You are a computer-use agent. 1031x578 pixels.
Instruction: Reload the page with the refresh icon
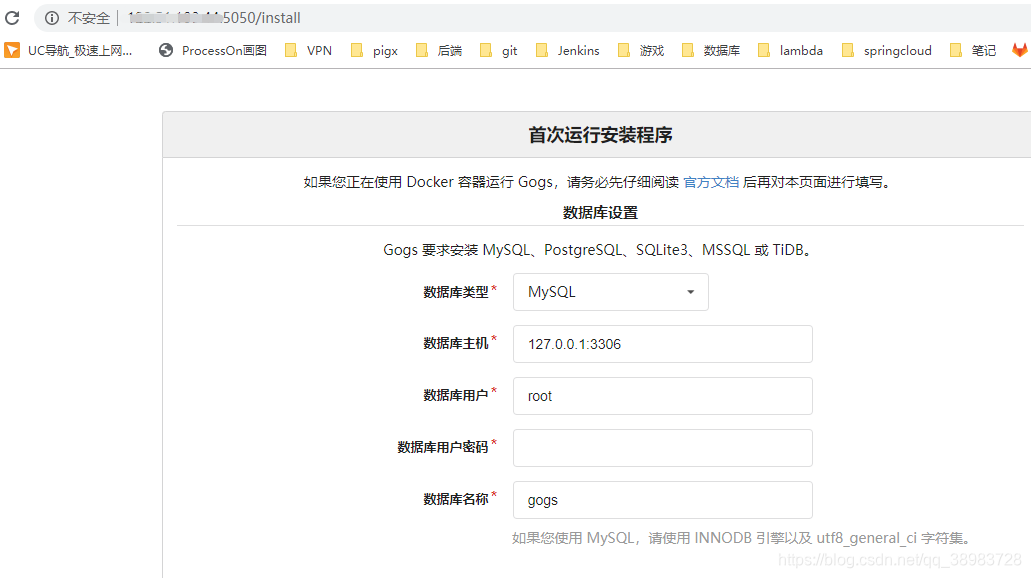pyautogui.click(x=12, y=18)
